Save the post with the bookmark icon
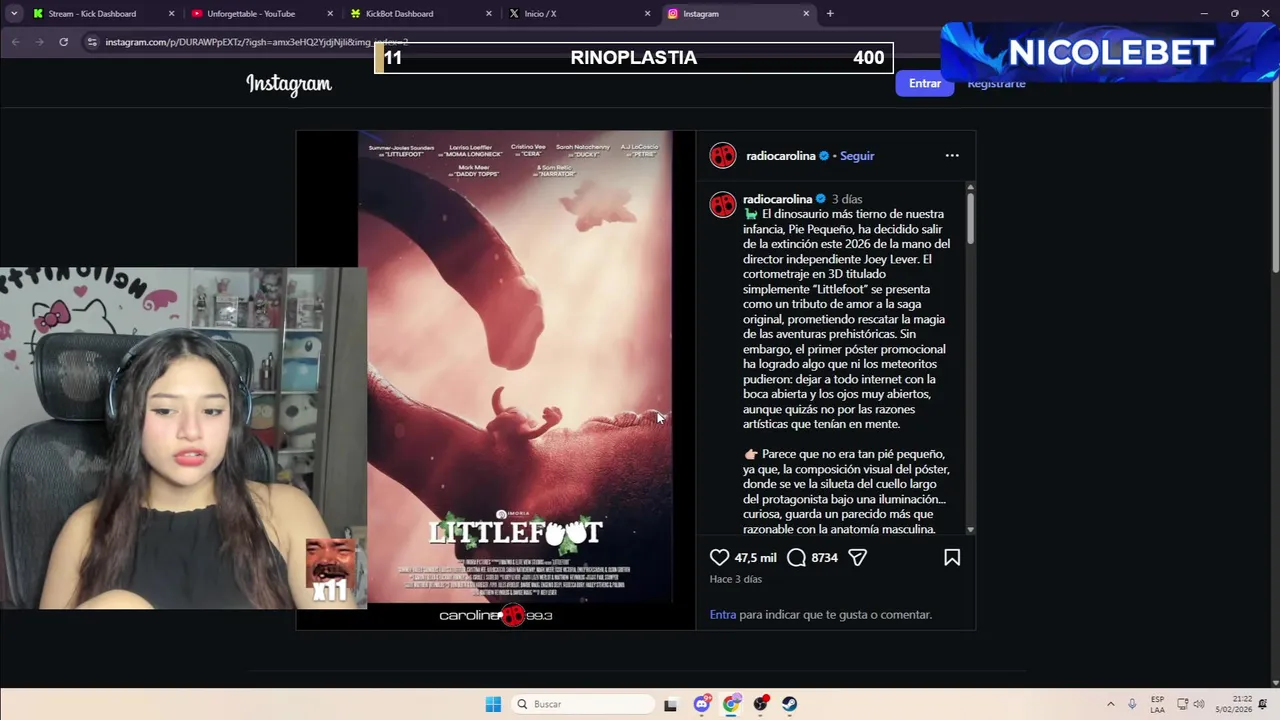1280x720 pixels. point(952,557)
